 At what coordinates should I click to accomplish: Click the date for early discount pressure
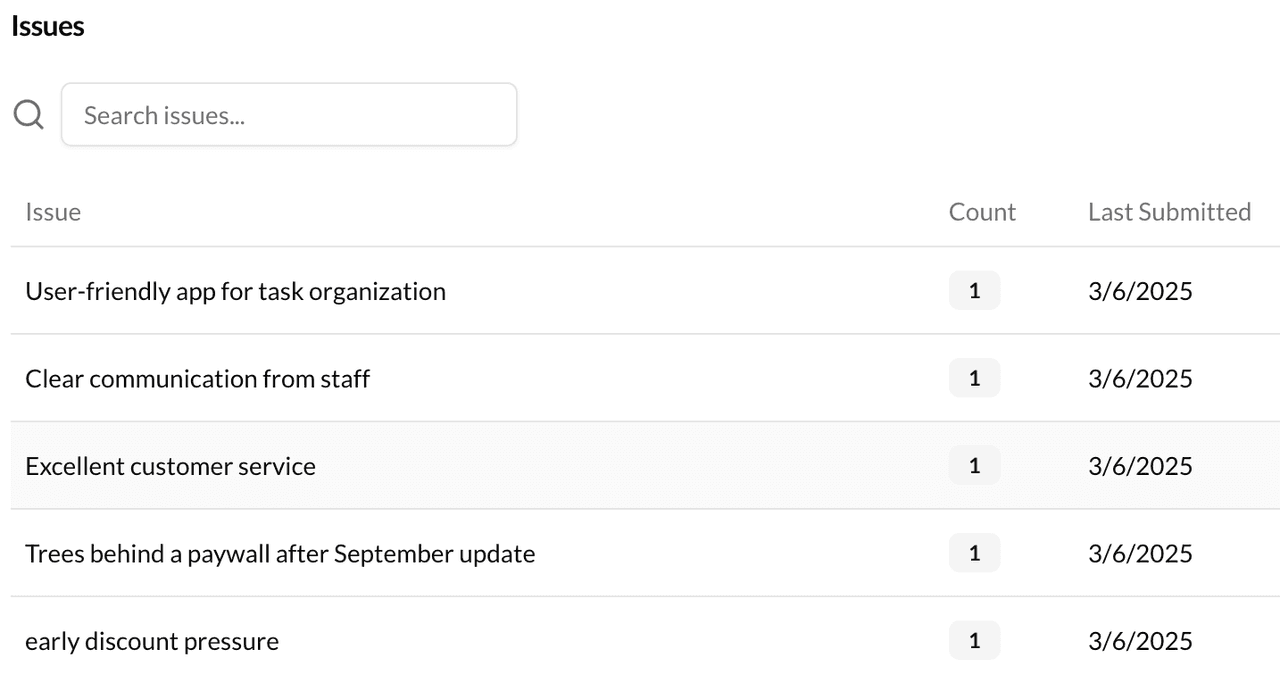pos(1140,640)
